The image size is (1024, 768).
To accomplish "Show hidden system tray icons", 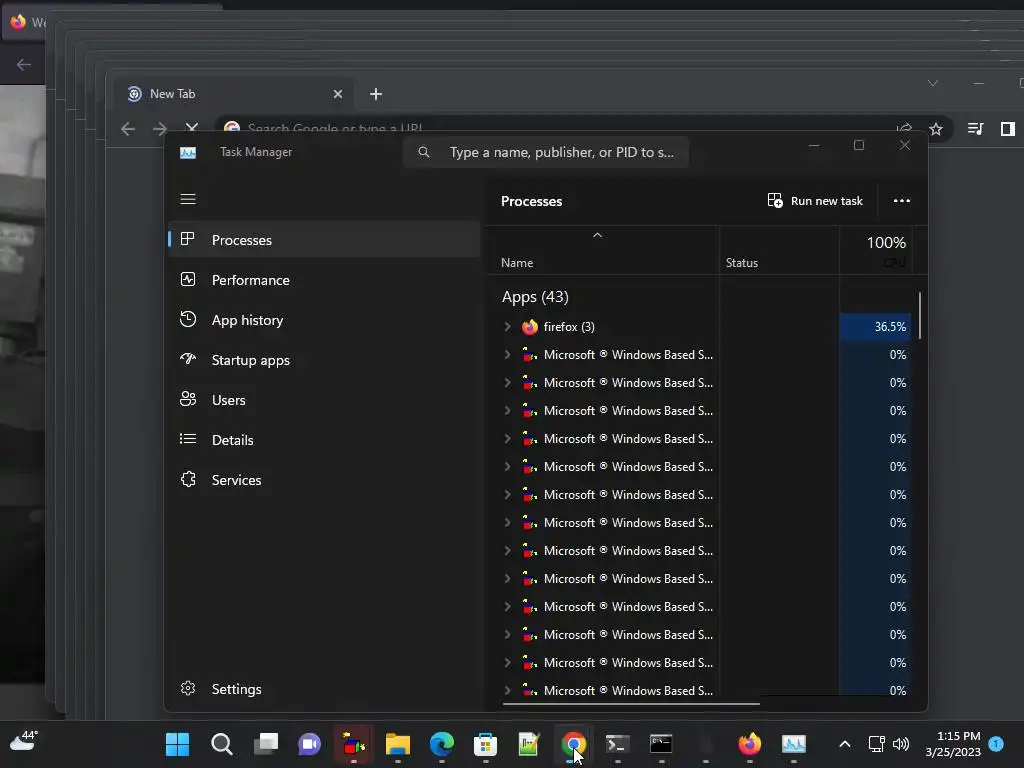I will pyautogui.click(x=844, y=744).
